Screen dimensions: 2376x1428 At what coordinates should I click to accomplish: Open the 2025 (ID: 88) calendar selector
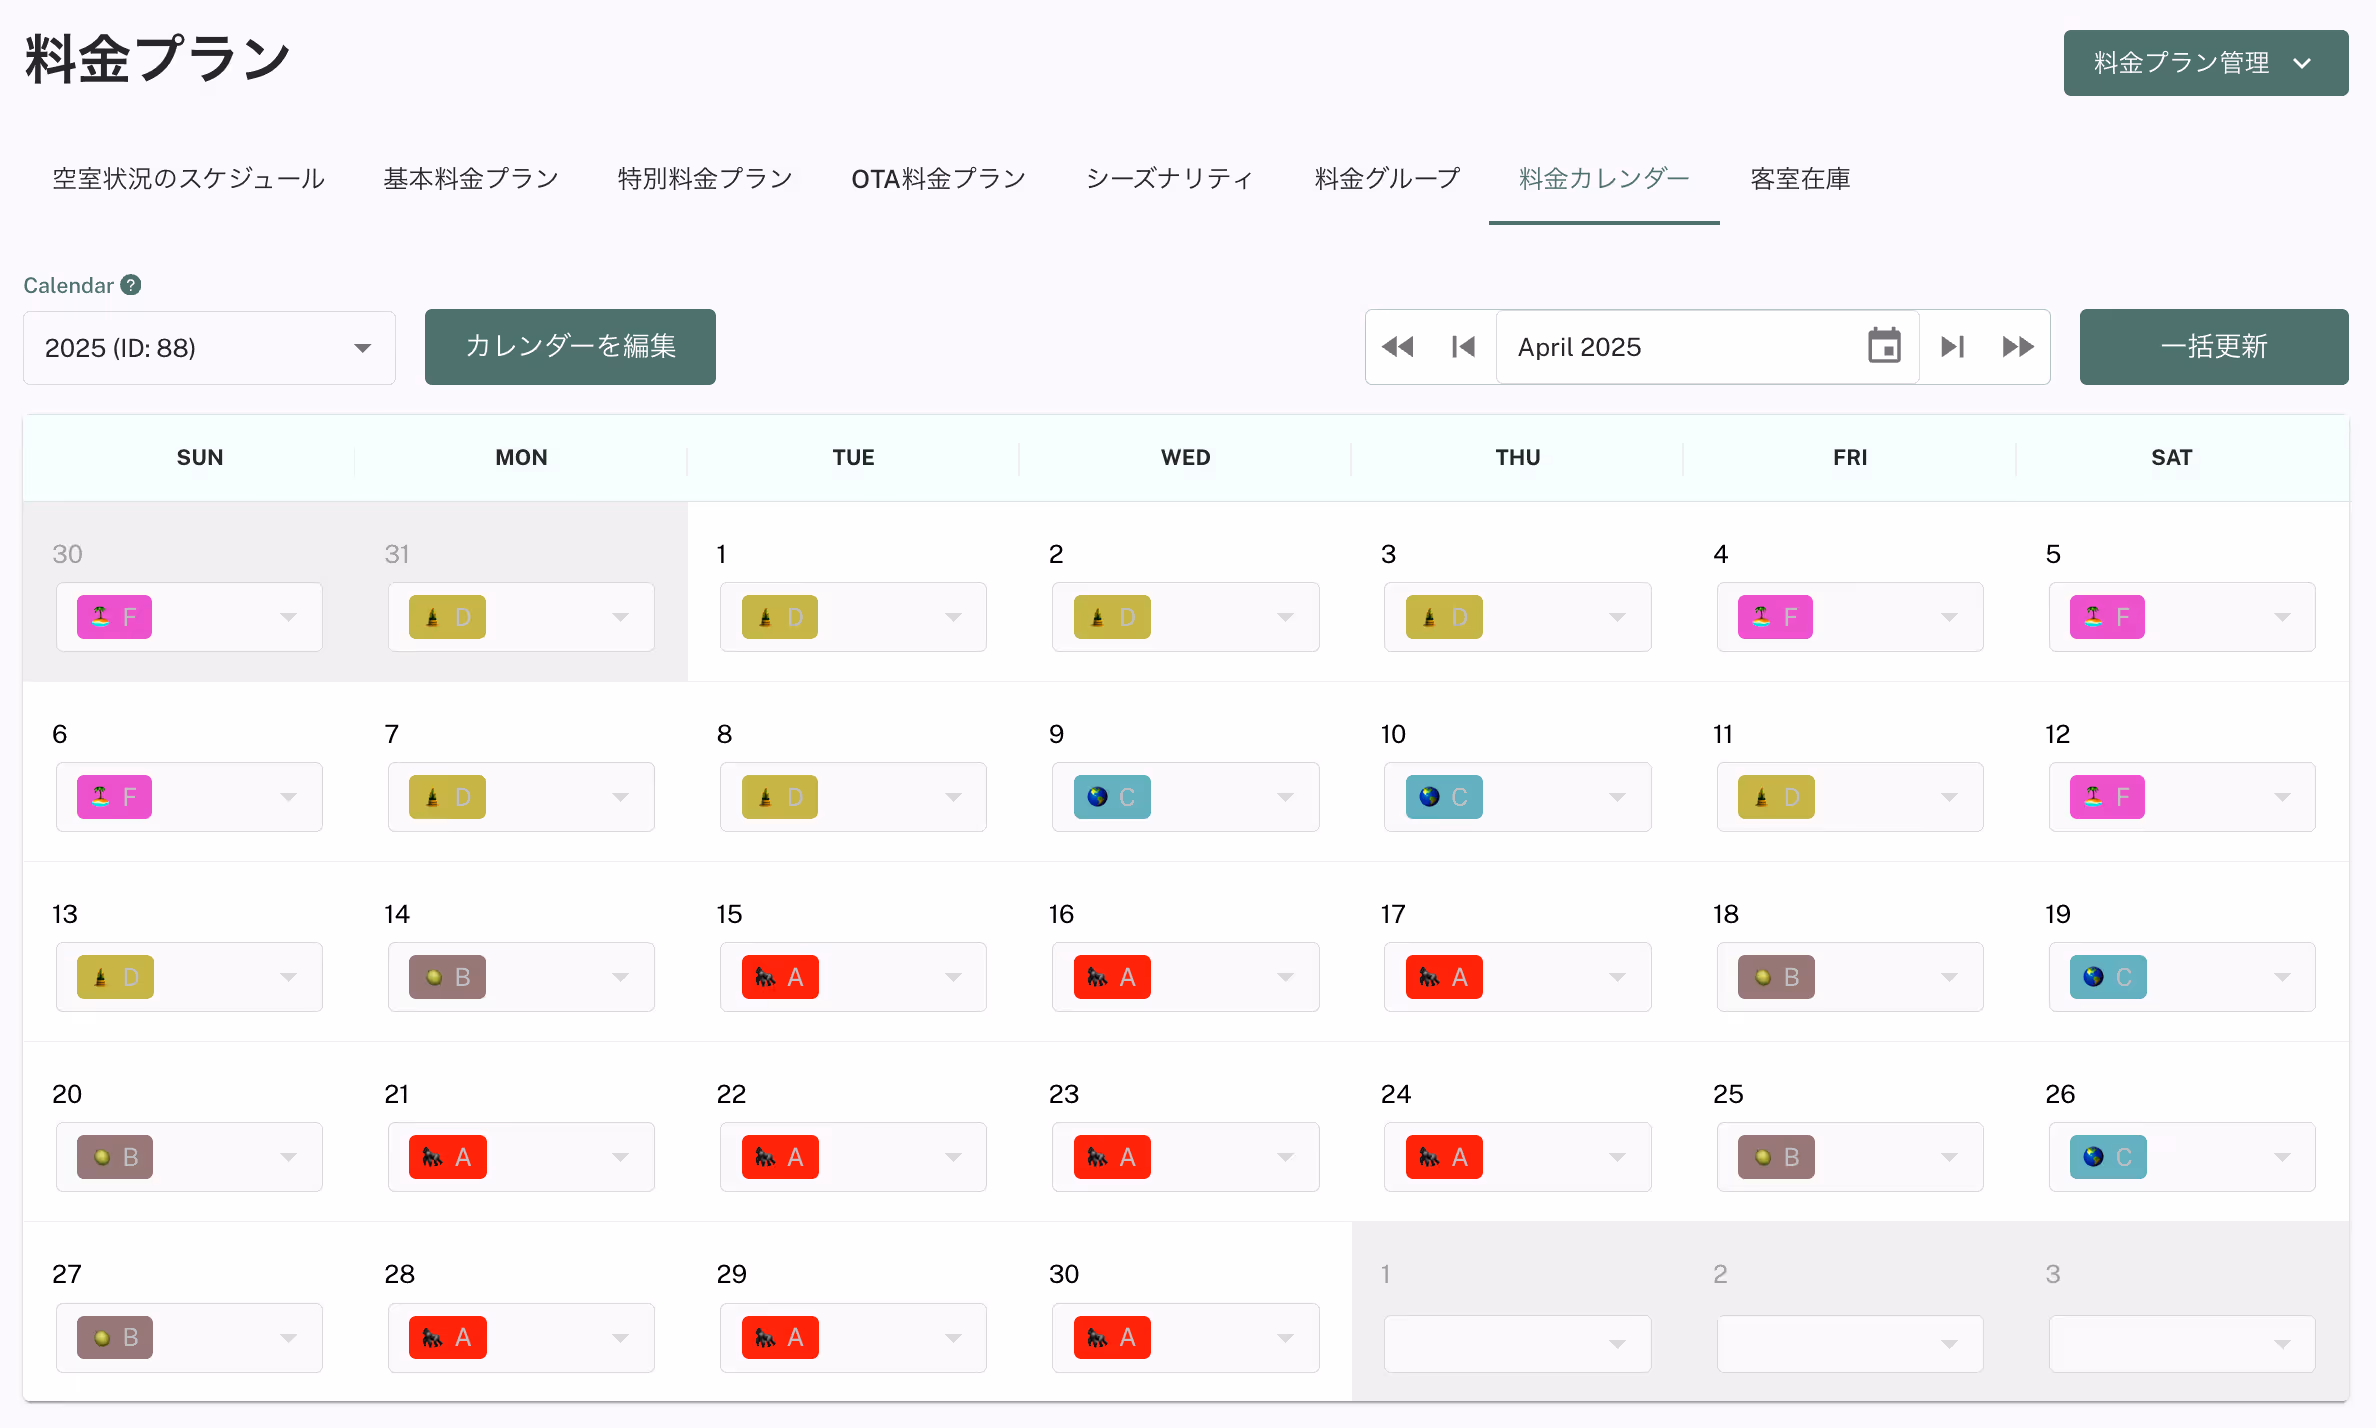click(209, 348)
